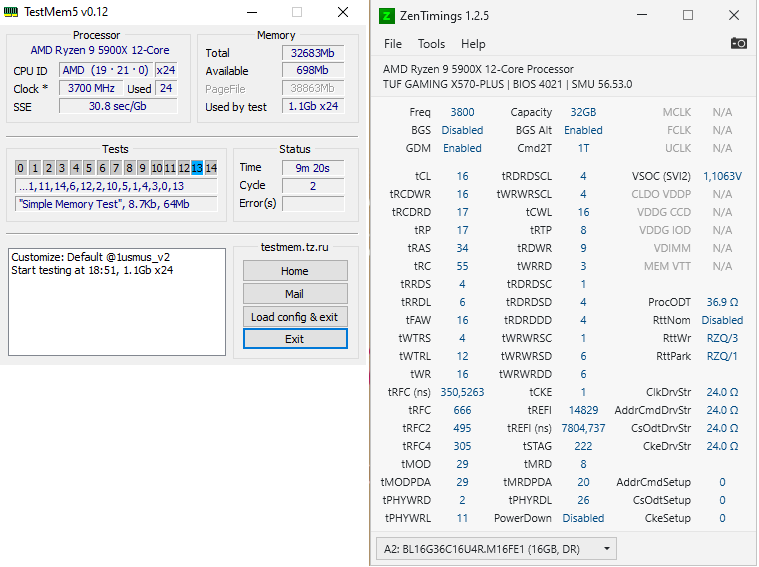Click the Exit button in TestMem5

pos(295,339)
